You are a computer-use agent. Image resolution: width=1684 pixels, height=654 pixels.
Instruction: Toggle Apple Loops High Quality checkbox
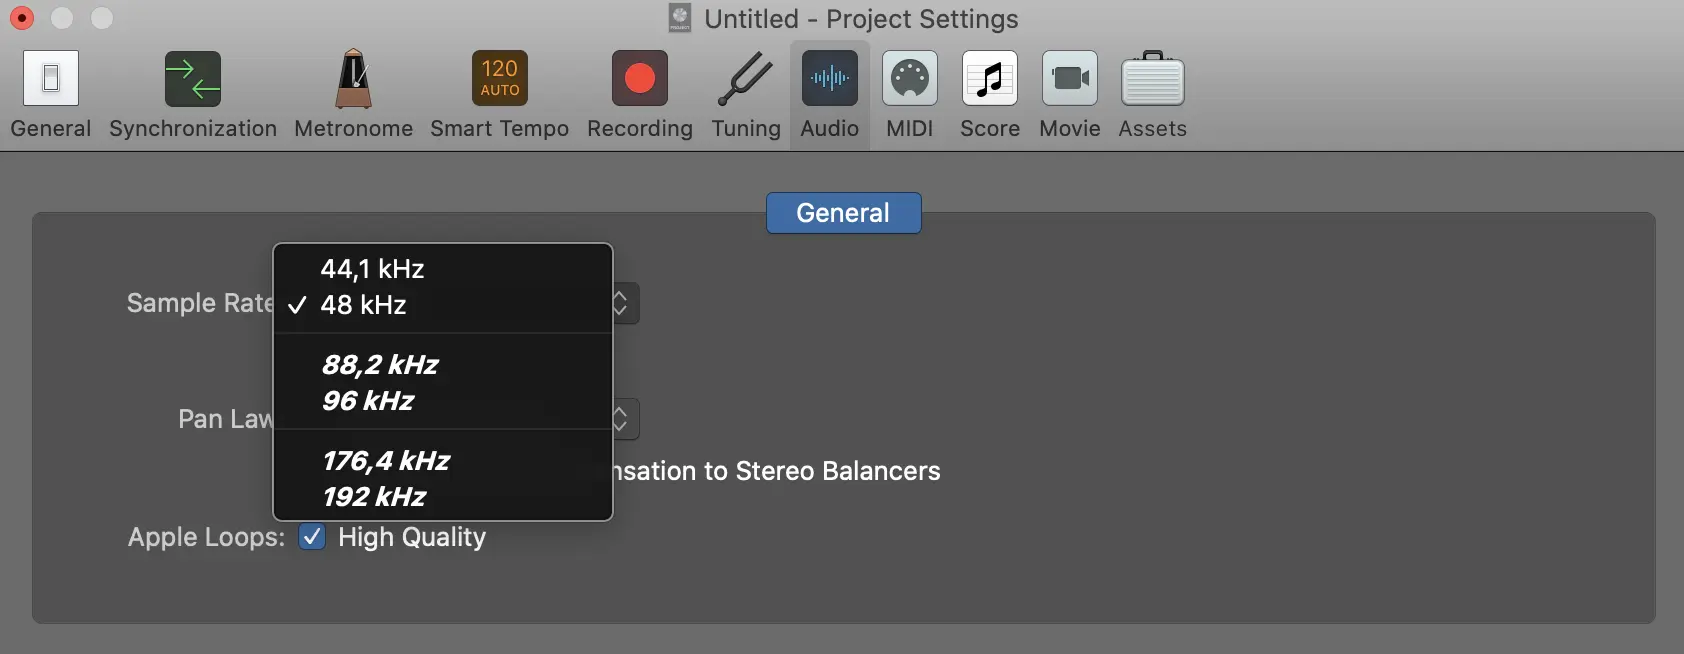312,537
